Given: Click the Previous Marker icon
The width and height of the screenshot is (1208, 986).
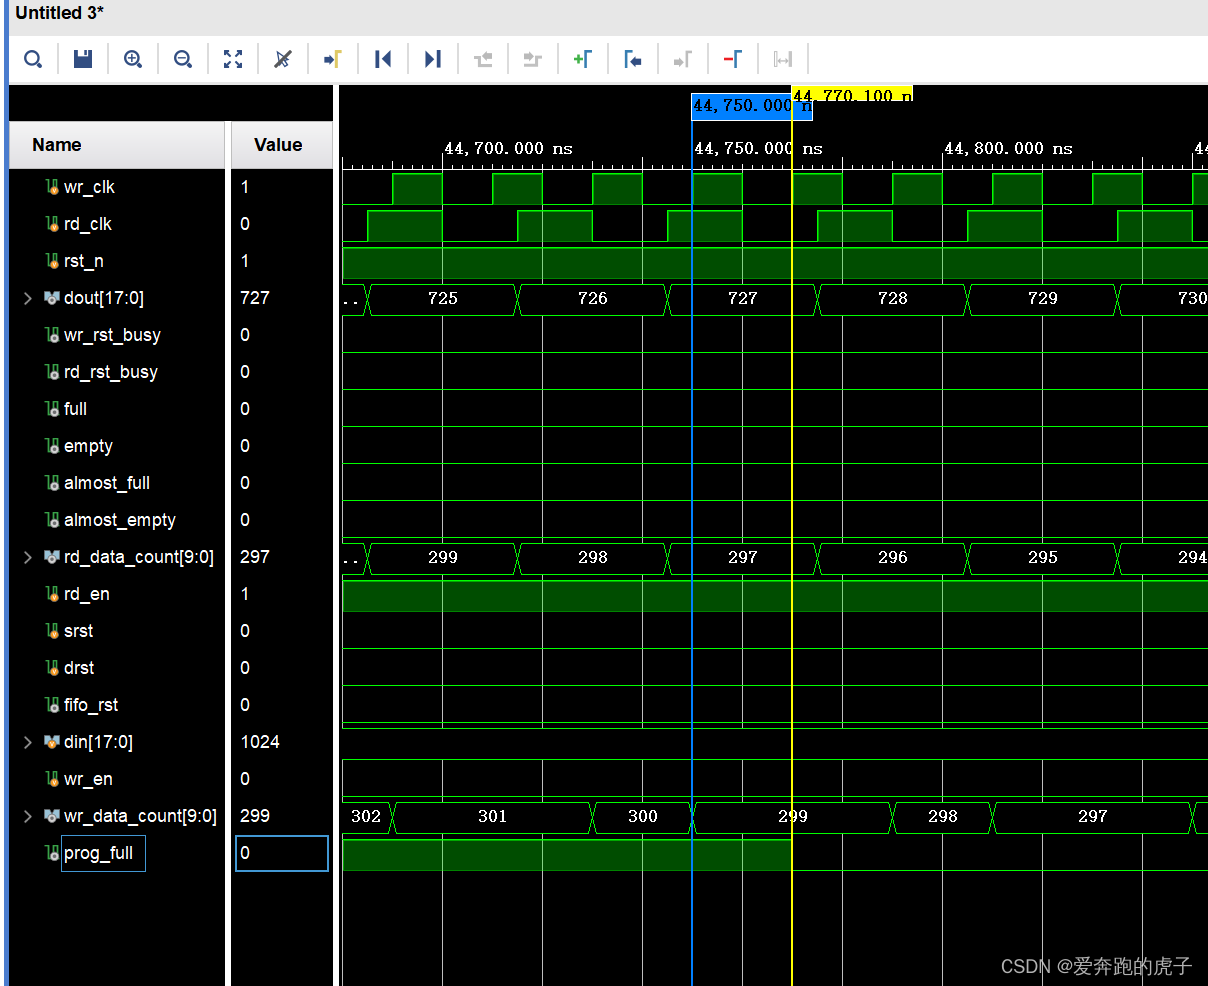Looking at the screenshot, I should (633, 60).
